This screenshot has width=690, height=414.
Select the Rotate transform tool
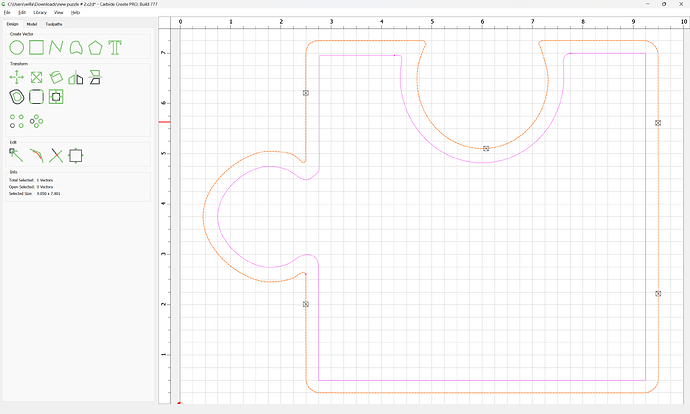point(56,77)
